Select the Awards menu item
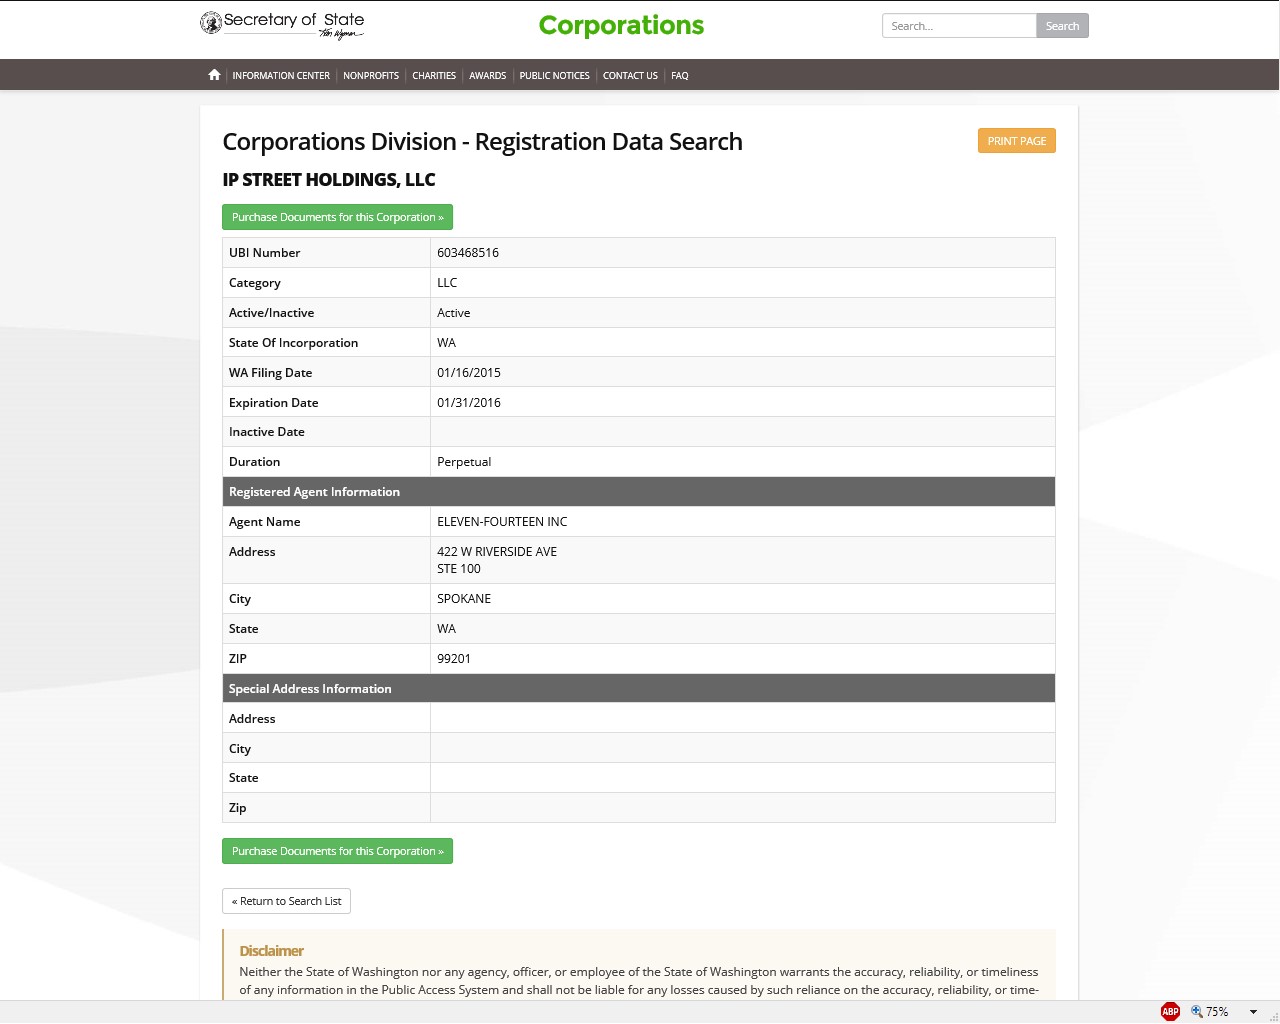The width and height of the screenshot is (1280, 1024). [488, 76]
